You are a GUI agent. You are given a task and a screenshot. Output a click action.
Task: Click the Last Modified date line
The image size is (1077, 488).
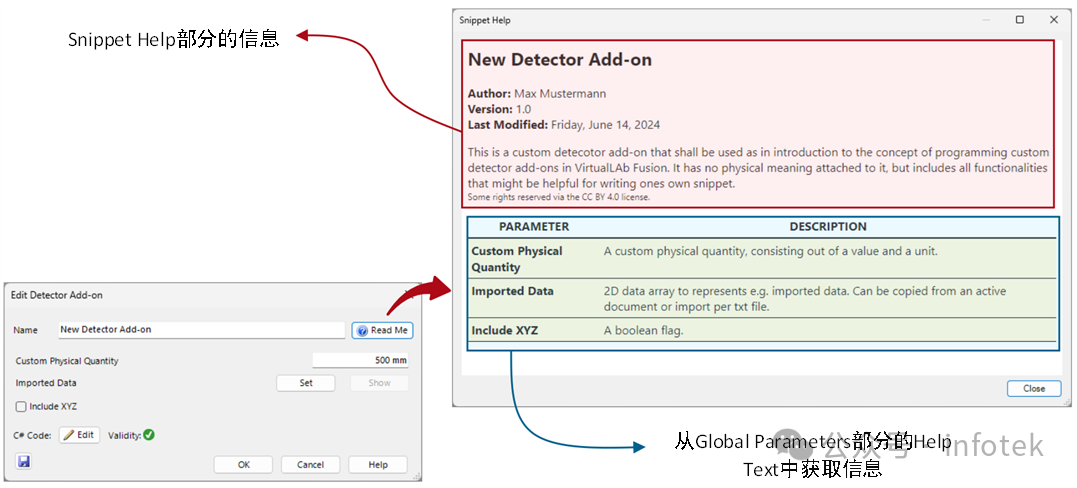coord(564,125)
